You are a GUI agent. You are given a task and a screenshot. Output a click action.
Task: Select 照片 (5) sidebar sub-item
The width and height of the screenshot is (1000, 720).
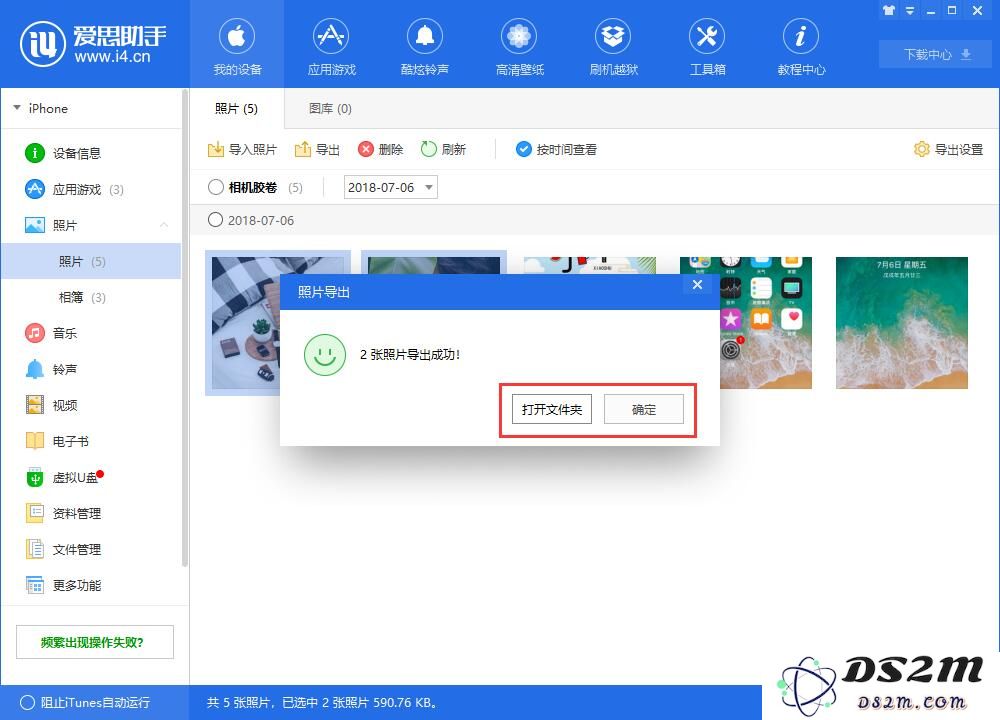(x=91, y=261)
